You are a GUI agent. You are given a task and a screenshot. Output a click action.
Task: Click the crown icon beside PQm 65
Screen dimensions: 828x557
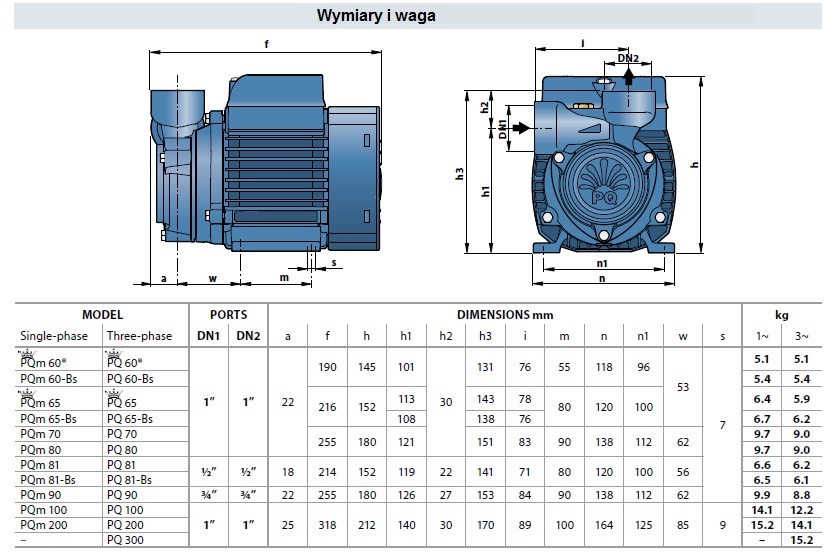(x=26, y=394)
